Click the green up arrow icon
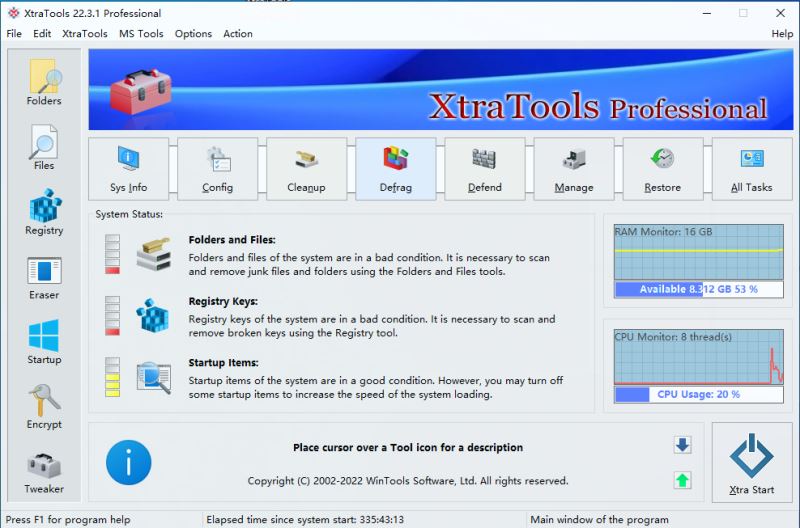 tap(682, 480)
